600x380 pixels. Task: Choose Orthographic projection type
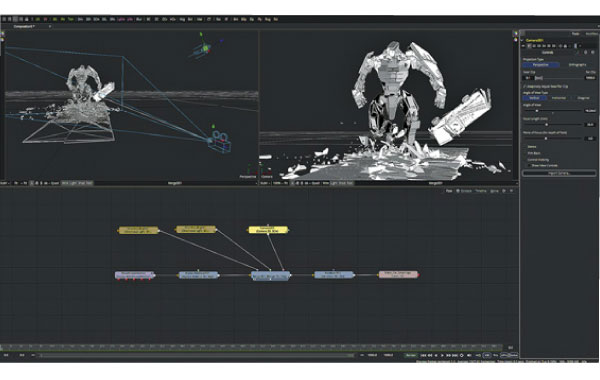[577, 65]
